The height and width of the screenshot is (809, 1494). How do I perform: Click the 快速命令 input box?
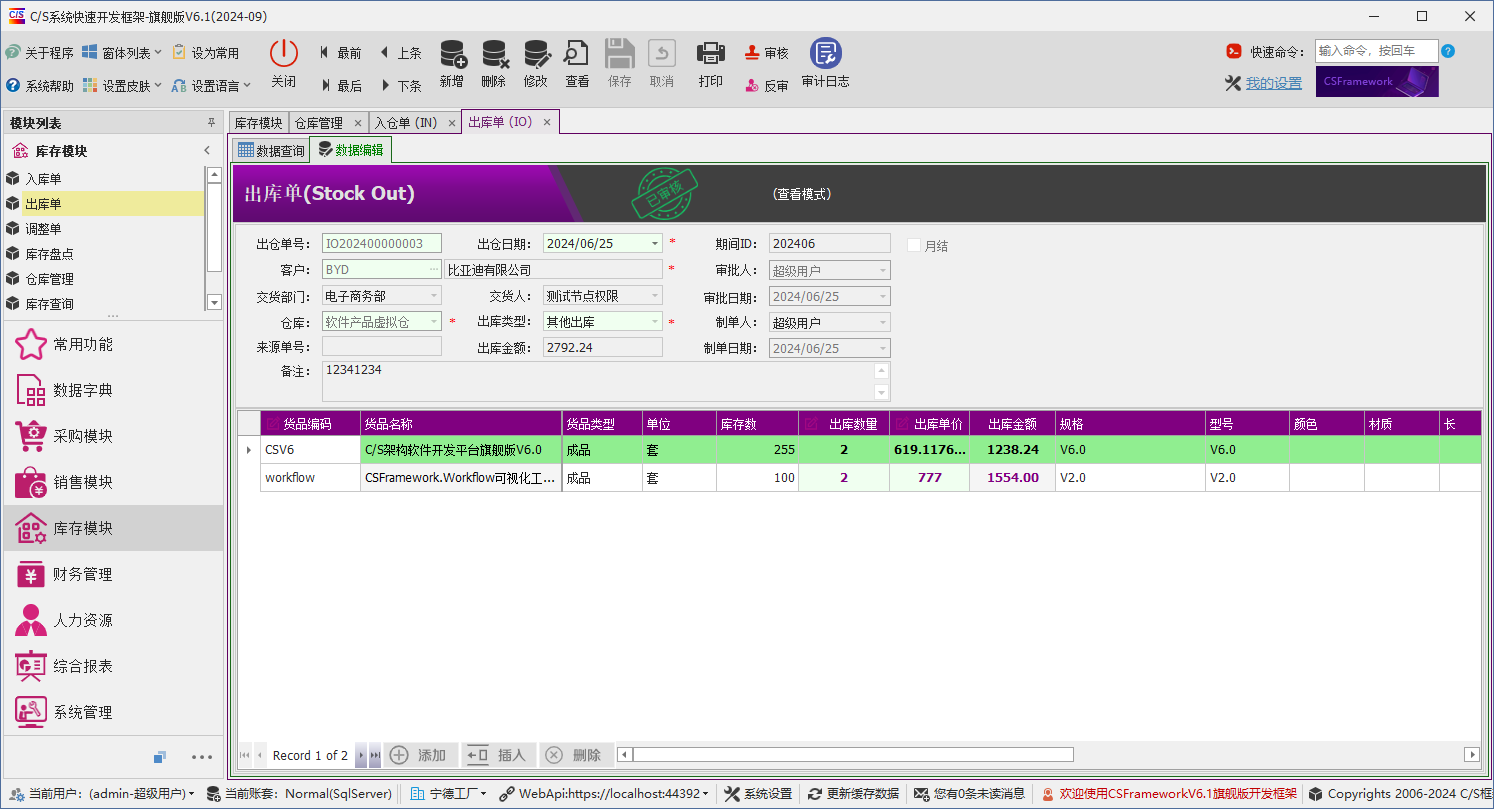click(1376, 51)
